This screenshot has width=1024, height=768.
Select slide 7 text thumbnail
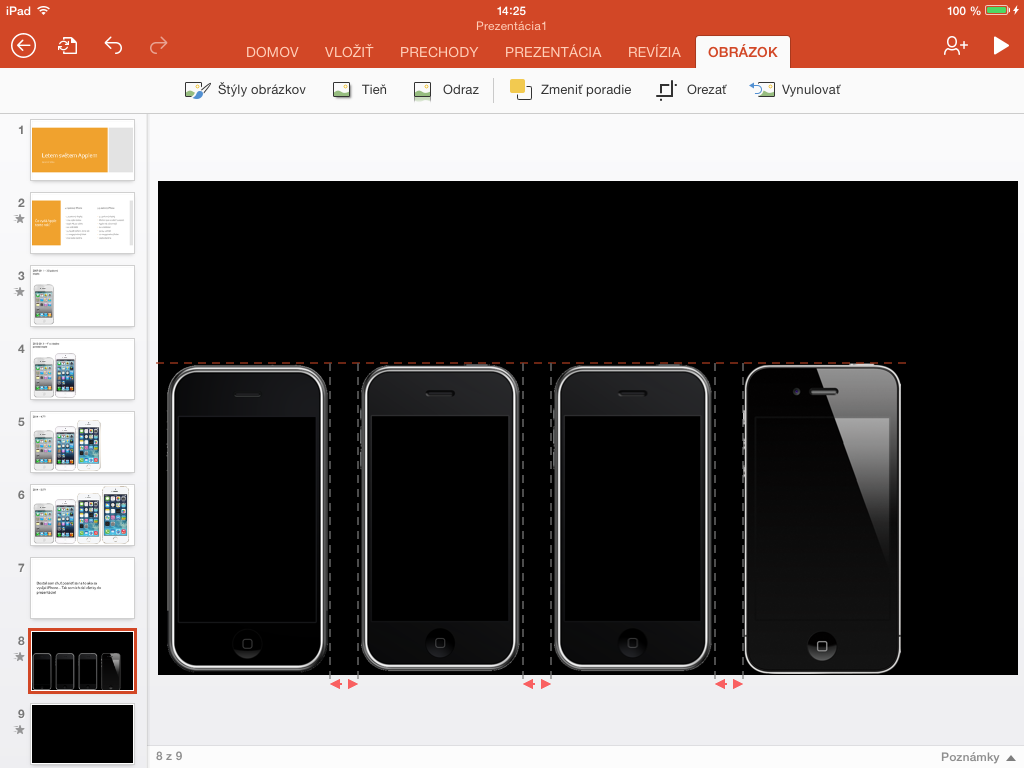click(x=82, y=588)
